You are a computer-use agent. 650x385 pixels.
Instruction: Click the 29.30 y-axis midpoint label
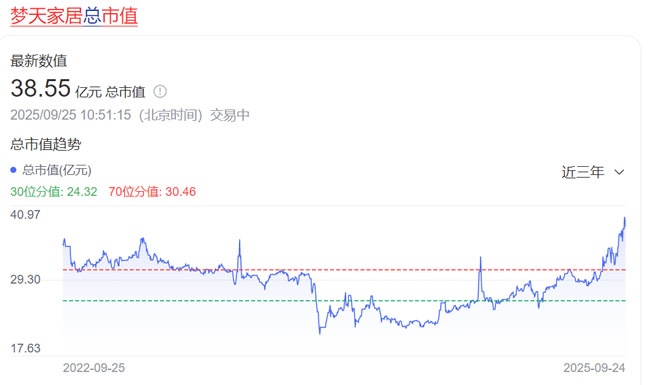pos(25,279)
